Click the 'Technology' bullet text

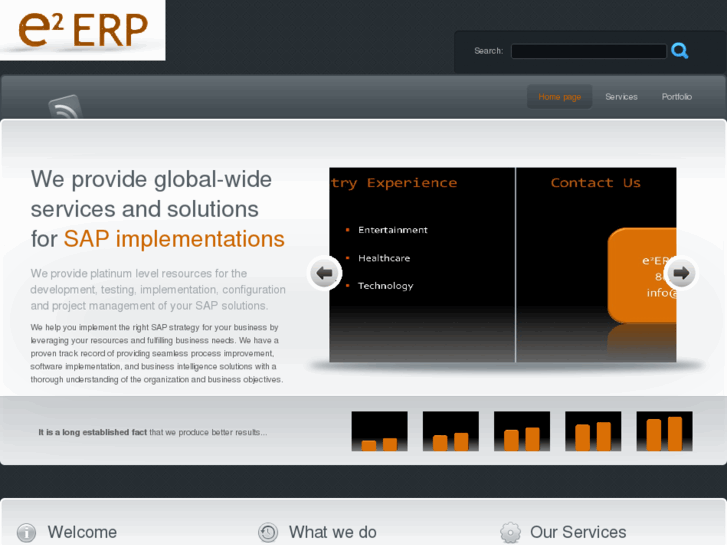click(x=385, y=286)
